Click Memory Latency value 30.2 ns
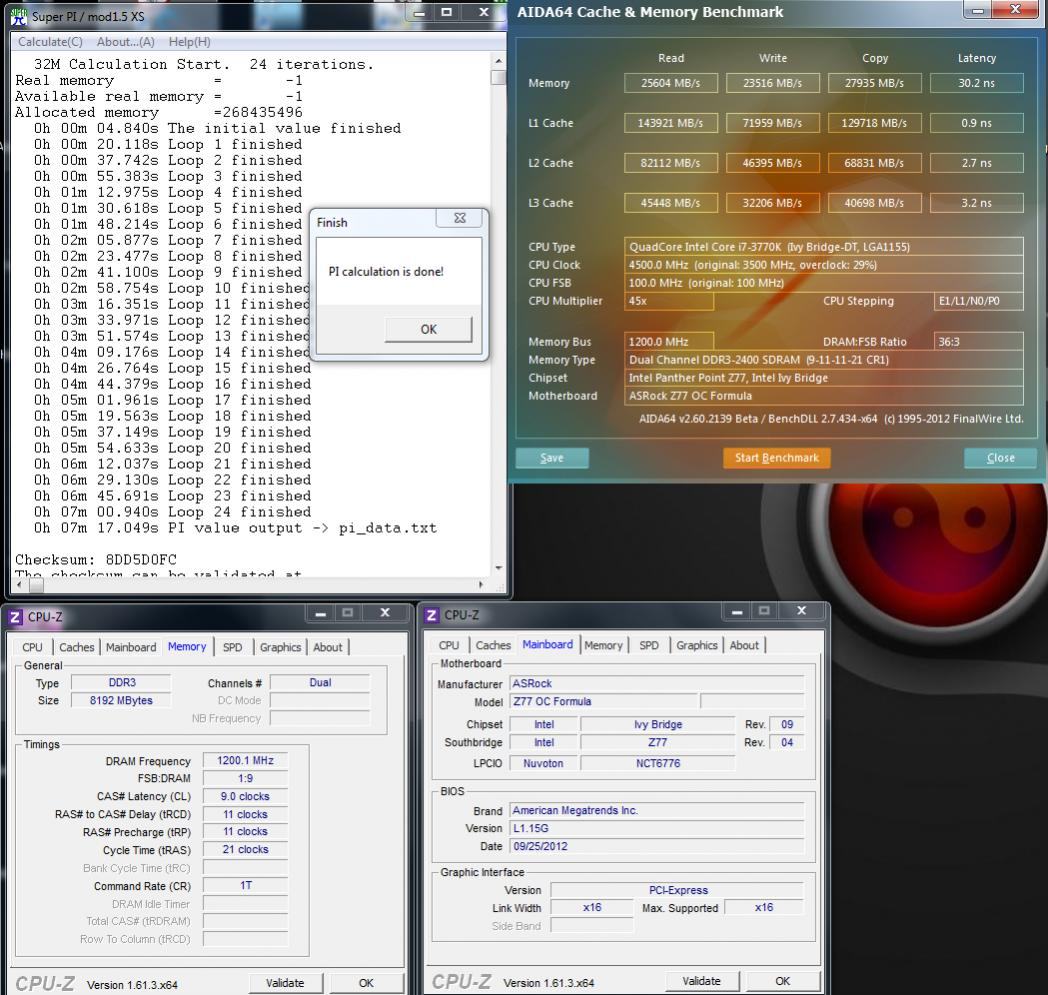Image resolution: width=1048 pixels, height=995 pixels. [x=976, y=83]
